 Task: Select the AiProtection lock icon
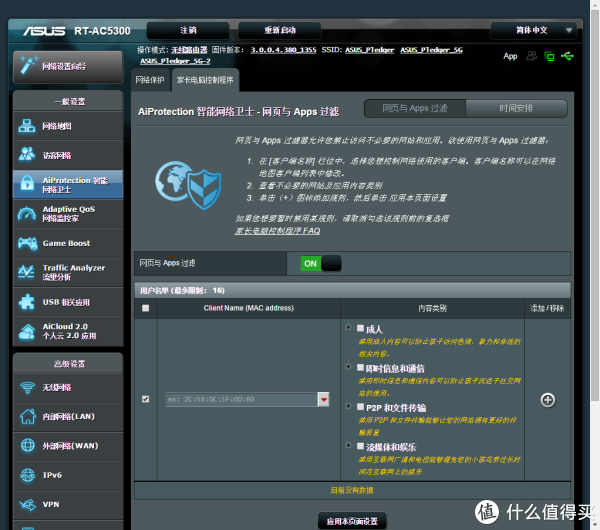(27, 183)
